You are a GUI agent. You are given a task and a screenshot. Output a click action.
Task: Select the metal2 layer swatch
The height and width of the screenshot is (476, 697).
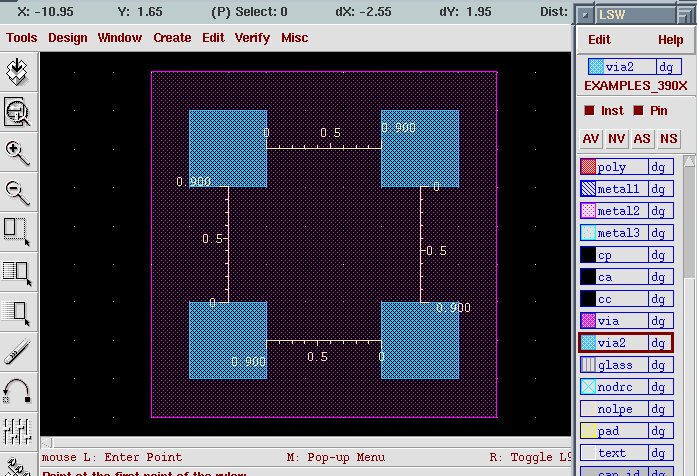[x=588, y=211]
